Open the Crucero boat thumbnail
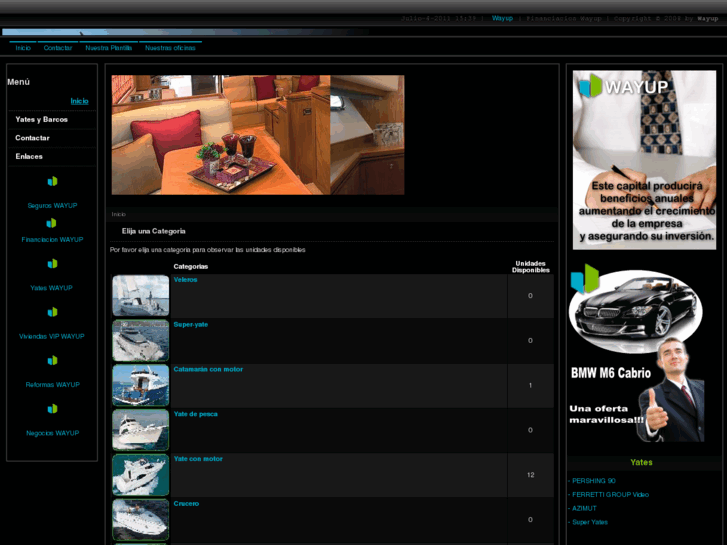Screen dimensions: 727x545 coord(140,519)
